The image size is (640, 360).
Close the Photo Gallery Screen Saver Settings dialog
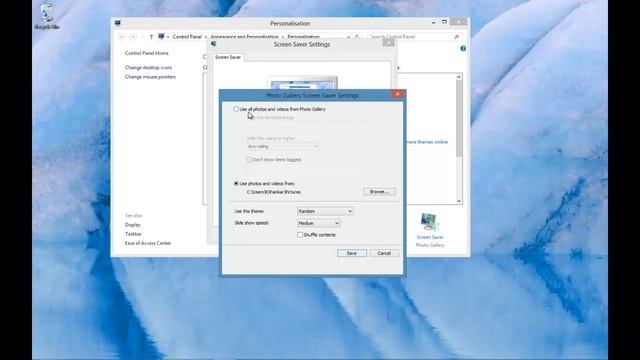click(x=397, y=94)
